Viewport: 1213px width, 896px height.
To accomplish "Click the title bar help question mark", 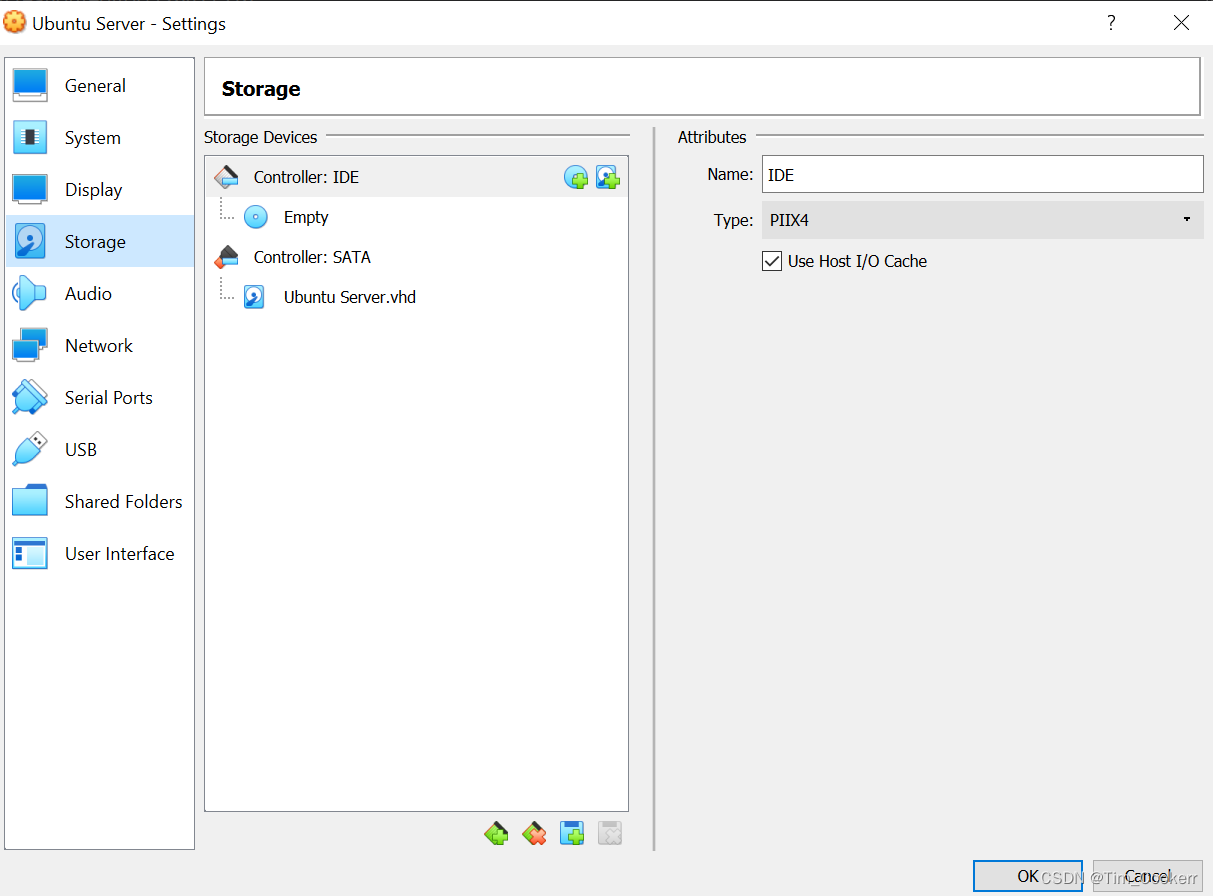I will (x=1111, y=23).
